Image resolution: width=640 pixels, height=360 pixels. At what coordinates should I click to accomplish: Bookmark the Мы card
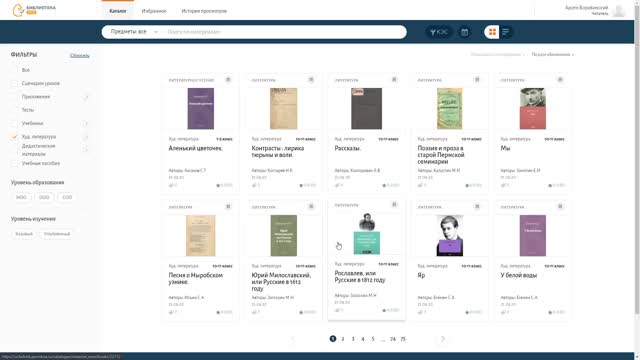560,80
